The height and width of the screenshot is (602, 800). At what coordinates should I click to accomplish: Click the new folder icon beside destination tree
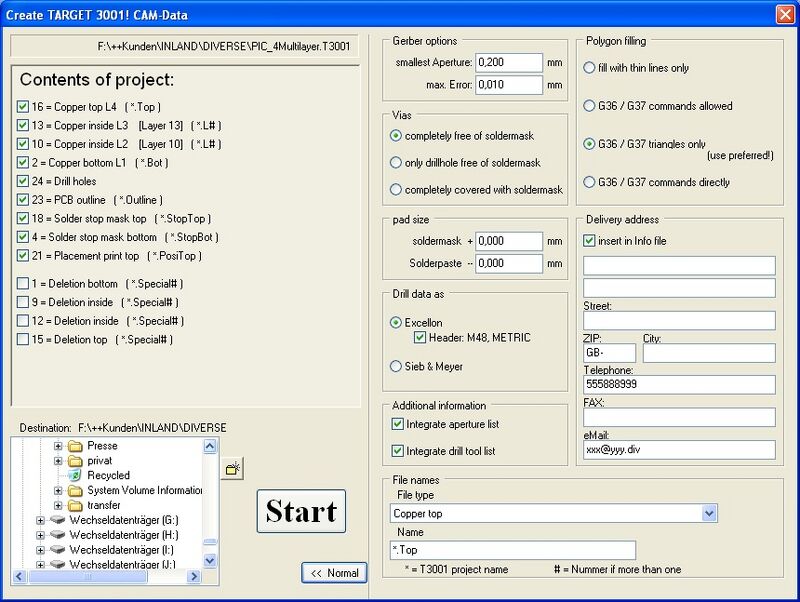coord(233,468)
